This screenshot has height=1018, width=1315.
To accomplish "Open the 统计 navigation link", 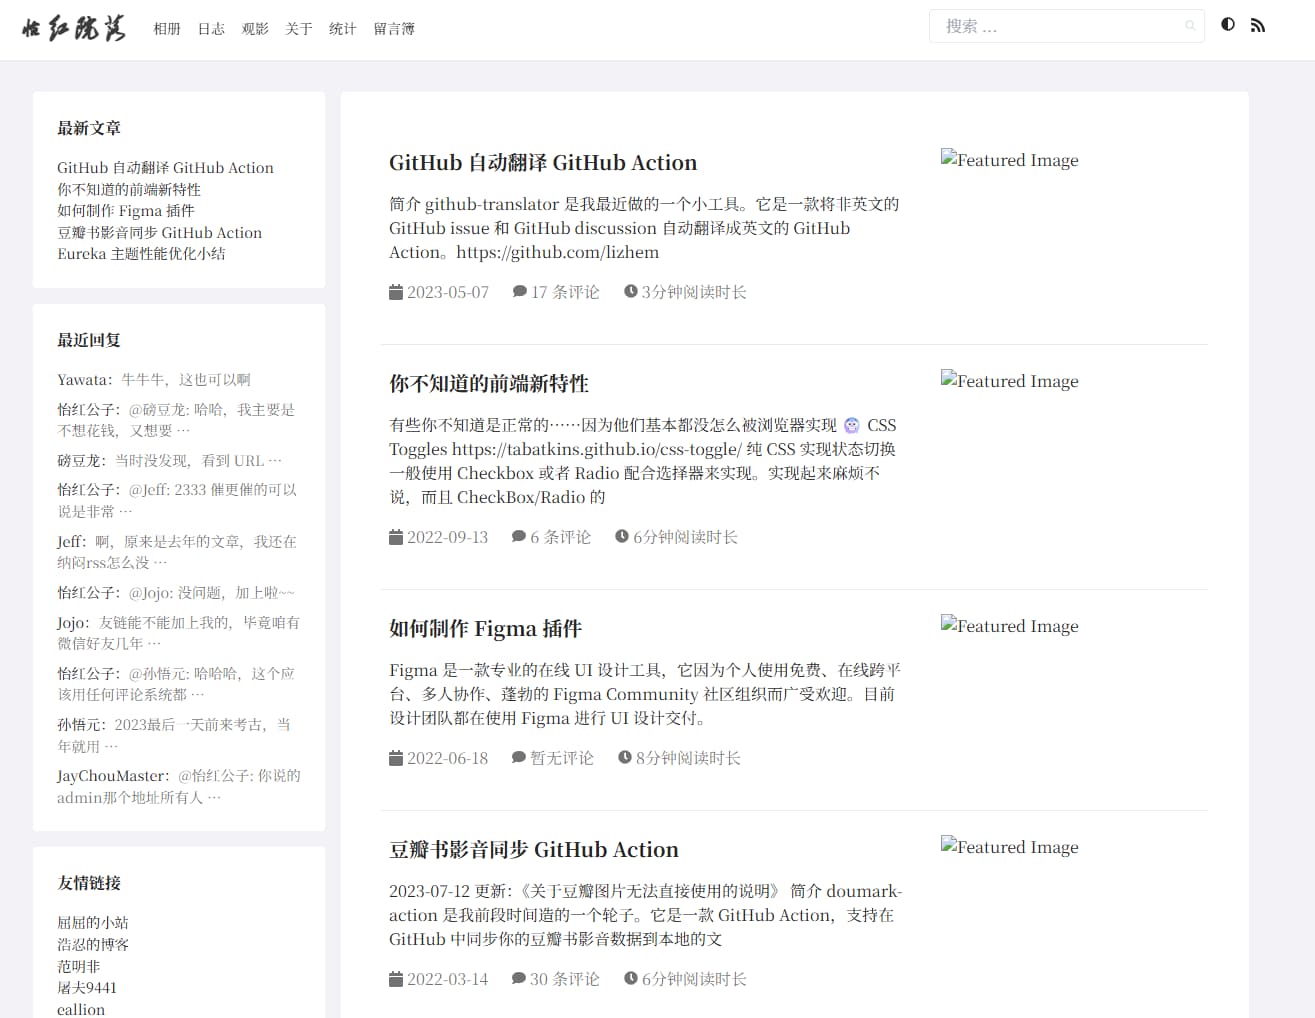I will click(343, 29).
